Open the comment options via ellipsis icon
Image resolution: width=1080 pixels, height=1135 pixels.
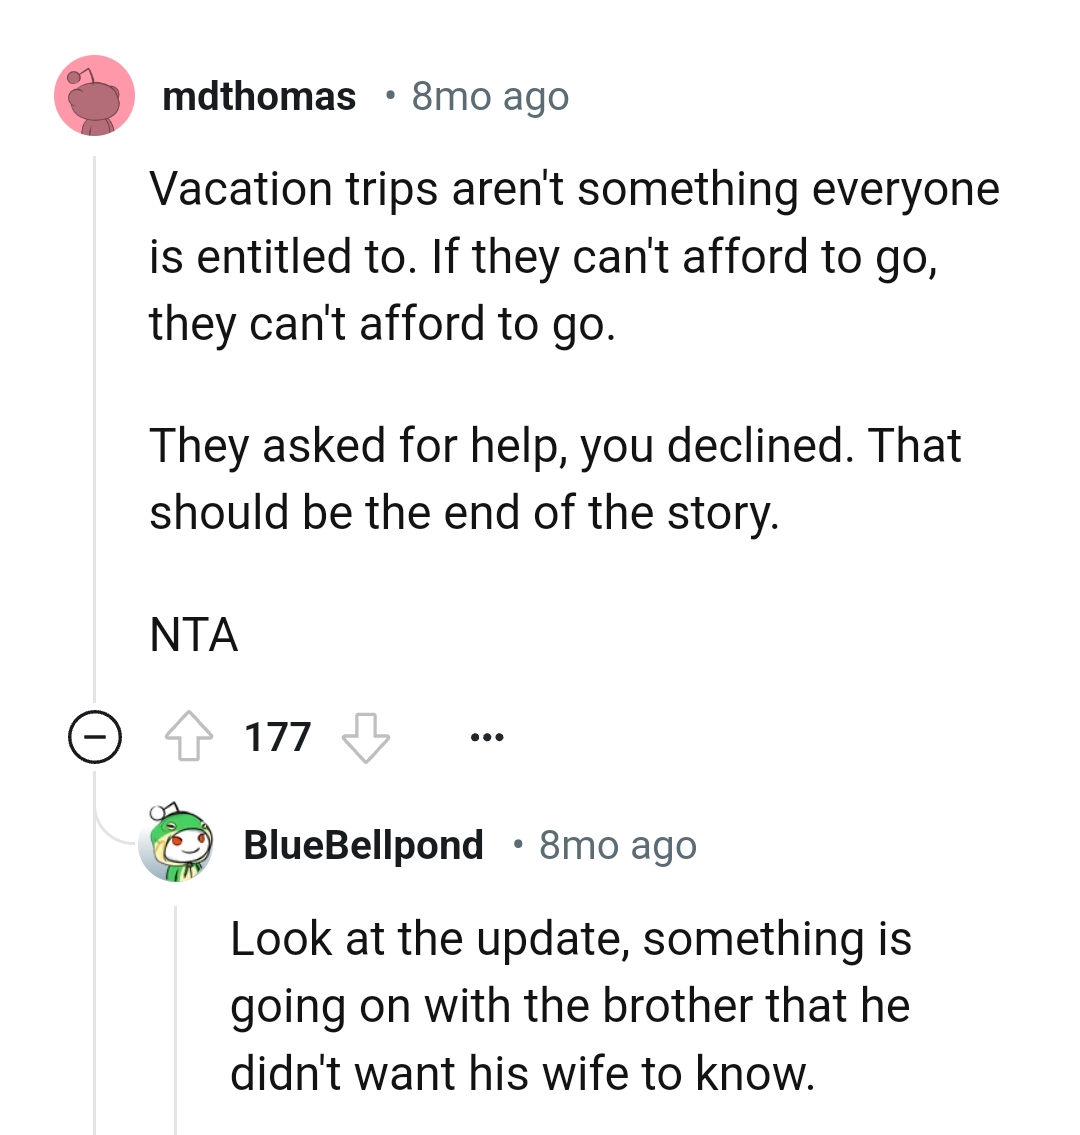point(487,737)
